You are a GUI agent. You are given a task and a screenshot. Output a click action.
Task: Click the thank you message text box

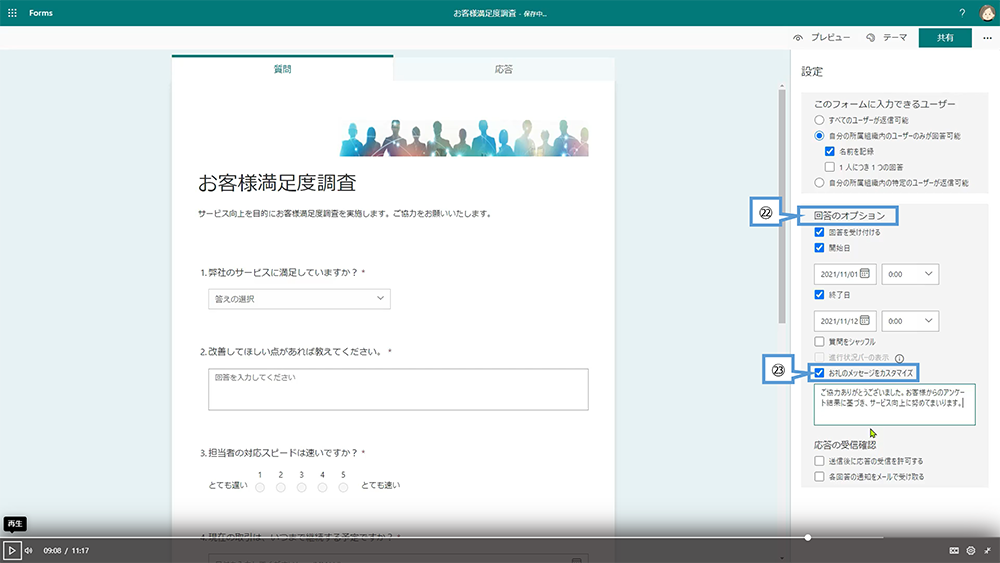point(894,404)
